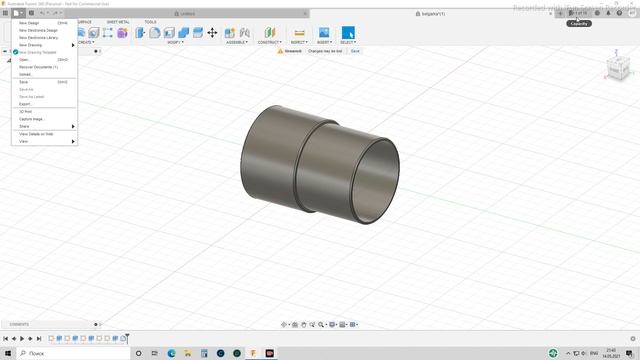This screenshot has height=360, width=640.
Task: Click the Viewports layout icon
Action: tap(353, 324)
